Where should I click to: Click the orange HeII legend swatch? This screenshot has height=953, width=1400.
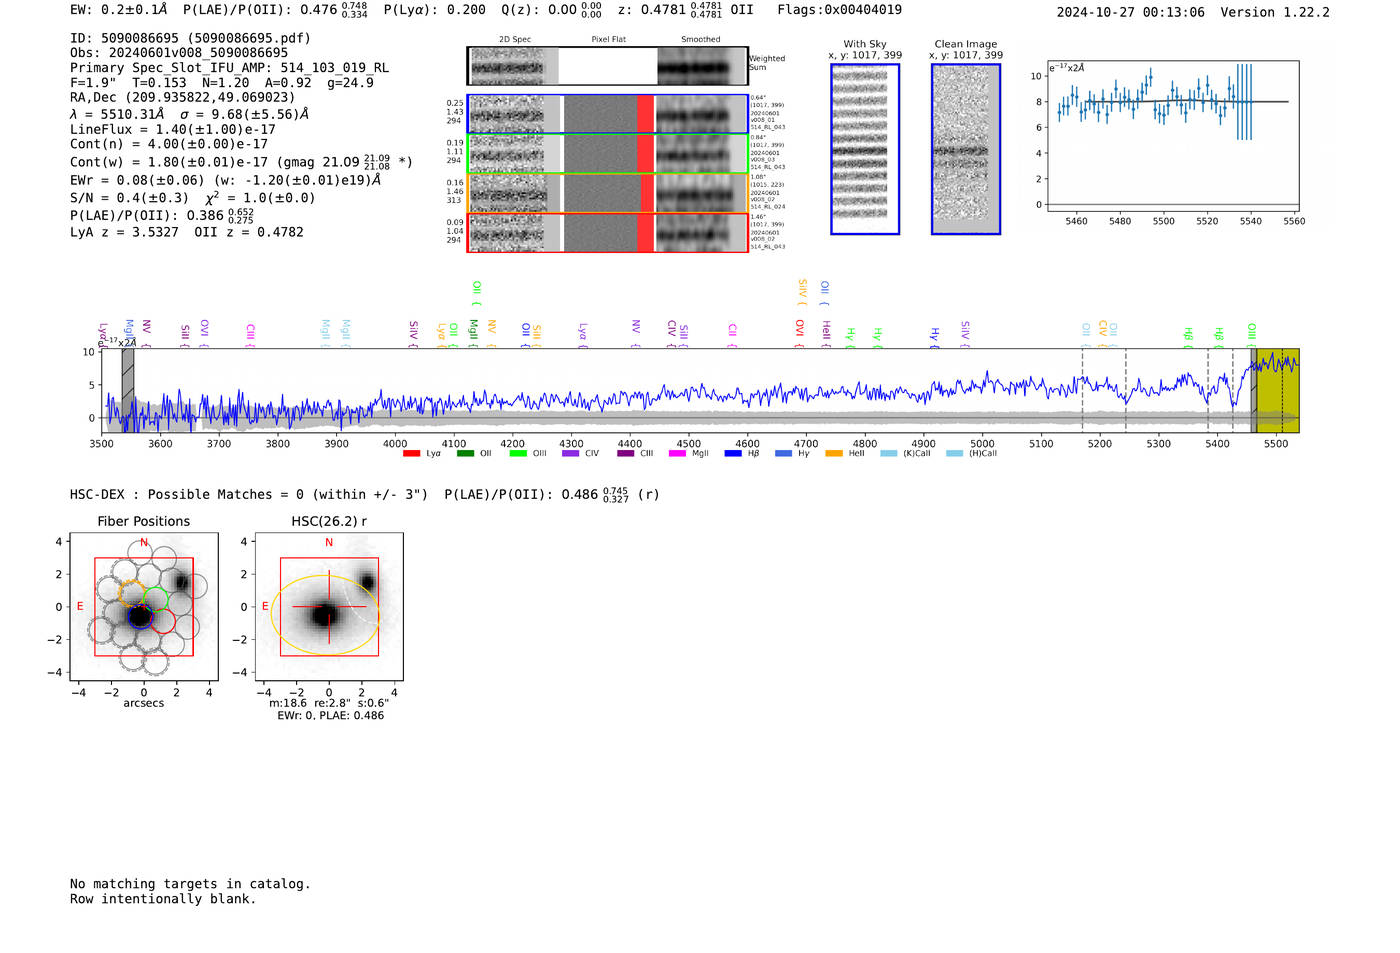(834, 454)
